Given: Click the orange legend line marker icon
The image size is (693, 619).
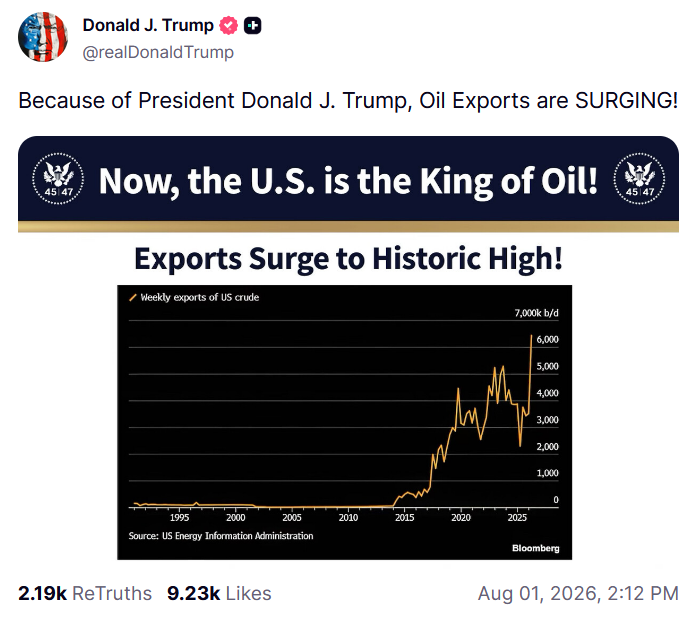Looking at the screenshot, I should point(133,297).
